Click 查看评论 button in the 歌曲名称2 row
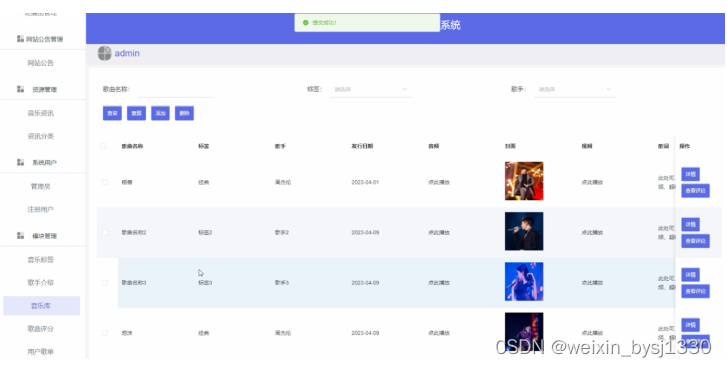 tap(695, 240)
